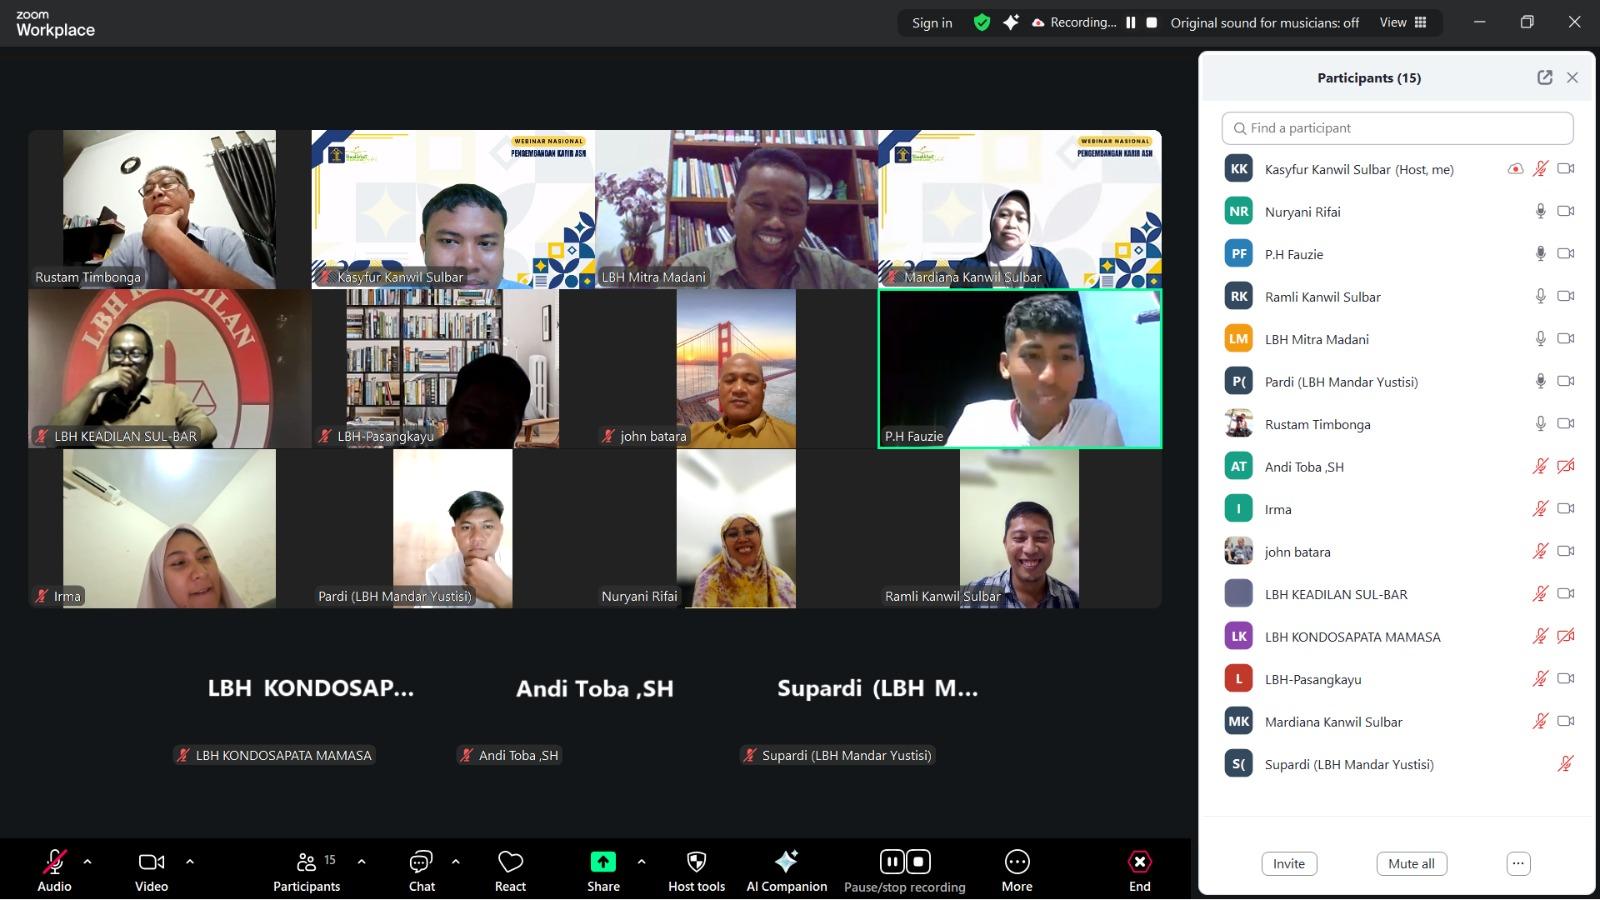1600x900 pixels.
Task: Open Host tools shield icon
Action: 697,862
